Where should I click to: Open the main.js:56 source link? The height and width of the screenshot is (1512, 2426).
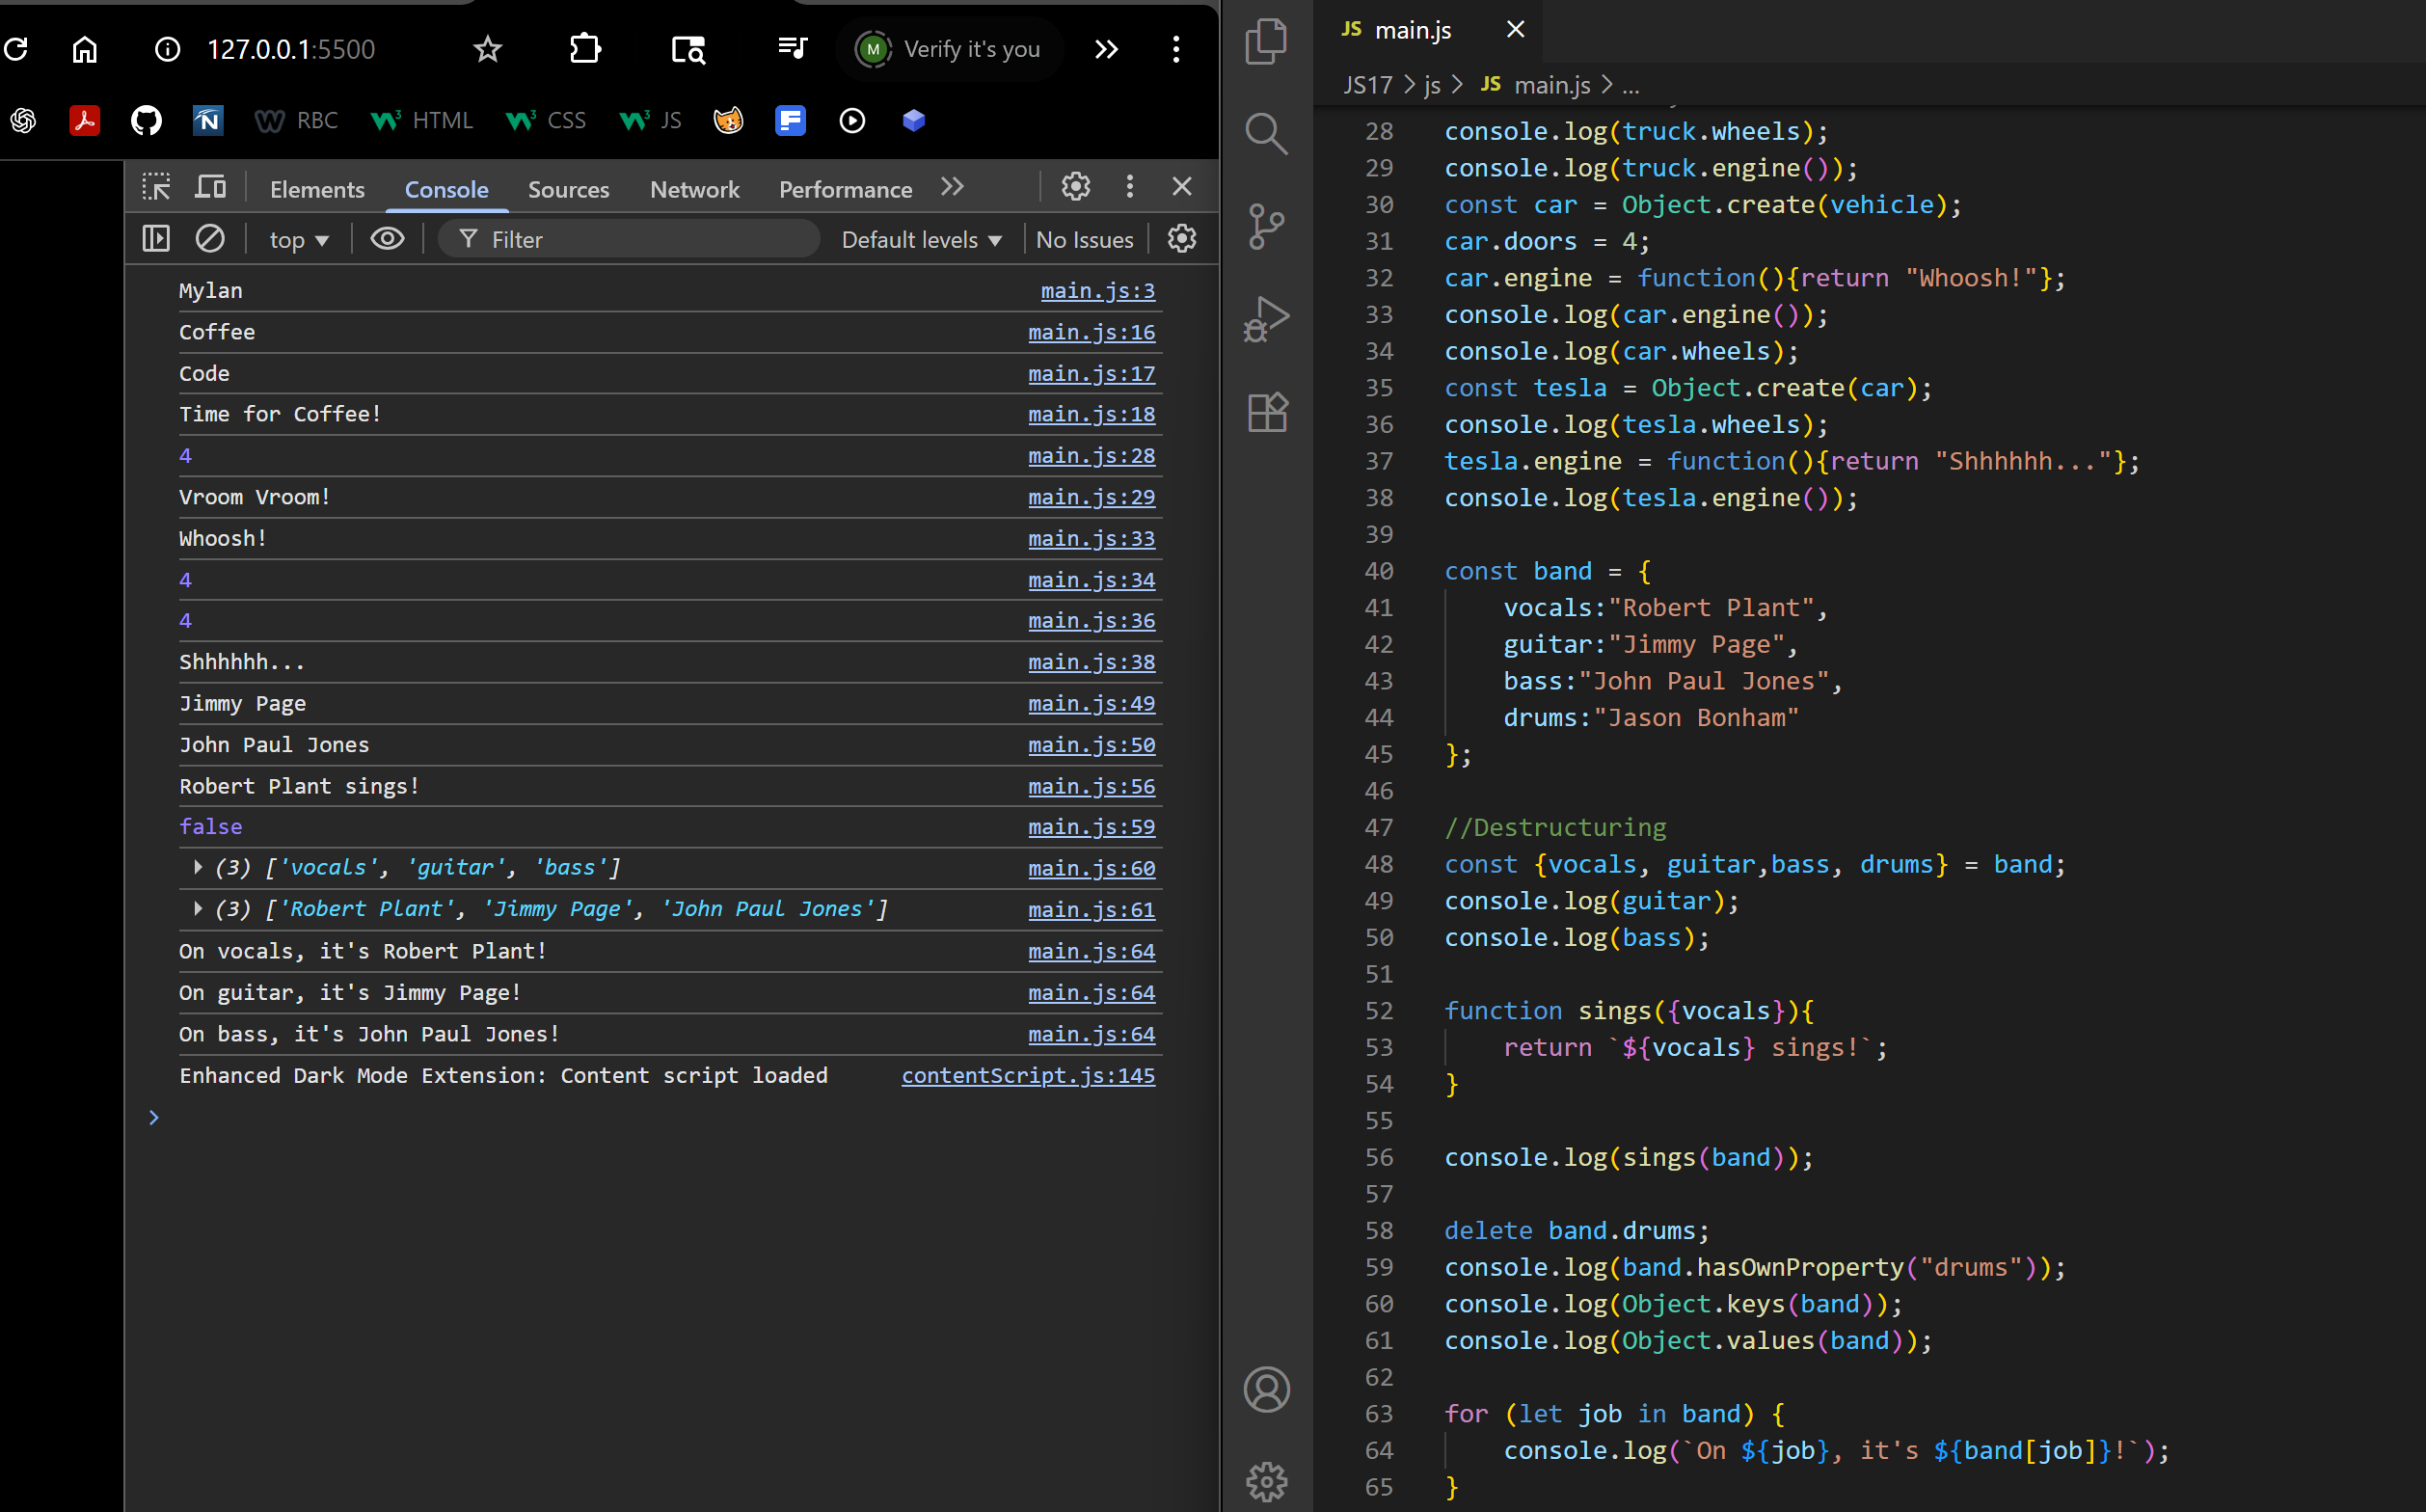pyautogui.click(x=1091, y=786)
